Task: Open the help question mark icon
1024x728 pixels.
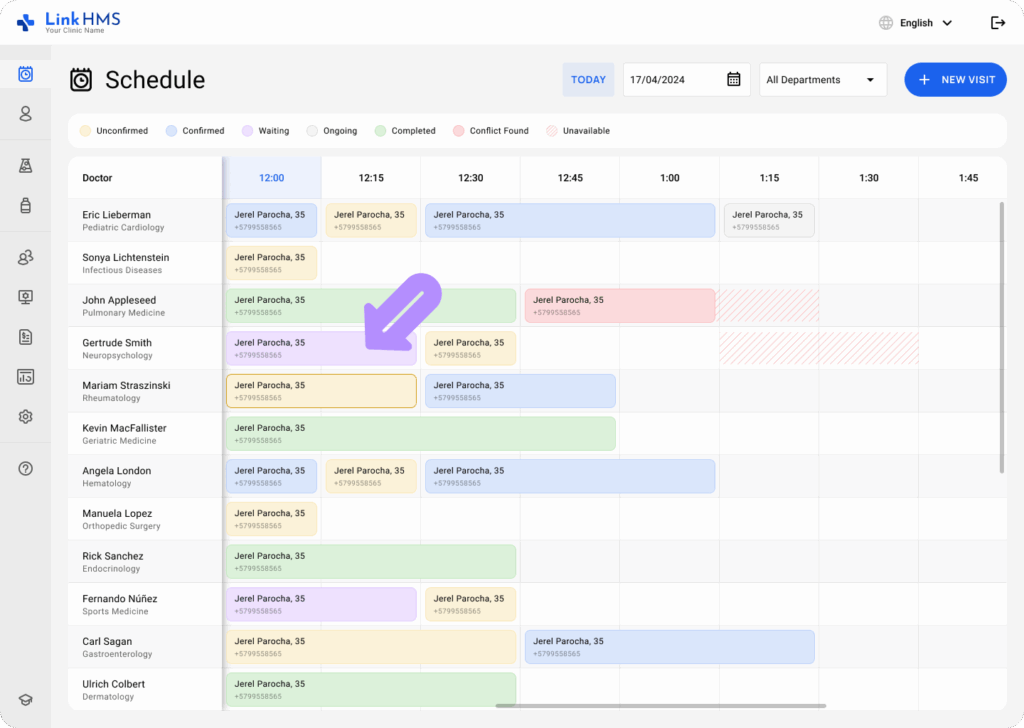Action: [26, 468]
